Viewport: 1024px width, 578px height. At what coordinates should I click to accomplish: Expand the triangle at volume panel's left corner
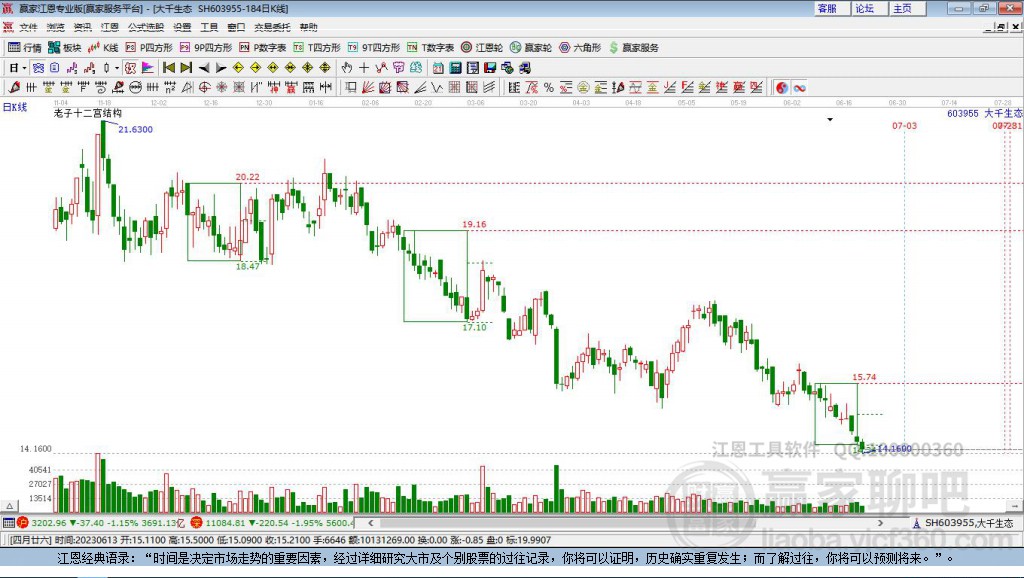tap(9, 506)
